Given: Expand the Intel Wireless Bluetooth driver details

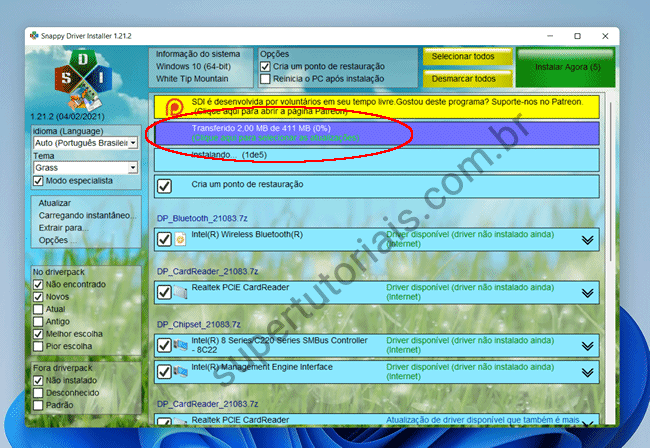Looking at the screenshot, I should (x=587, y=239).
